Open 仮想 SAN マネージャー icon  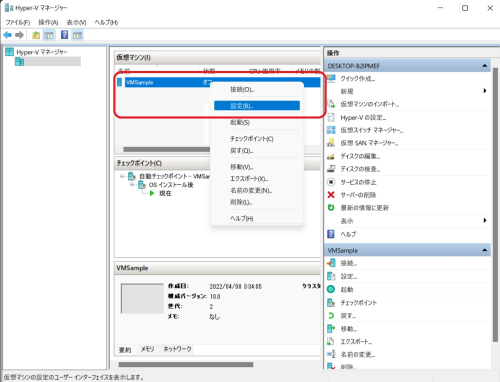(331, 143)
